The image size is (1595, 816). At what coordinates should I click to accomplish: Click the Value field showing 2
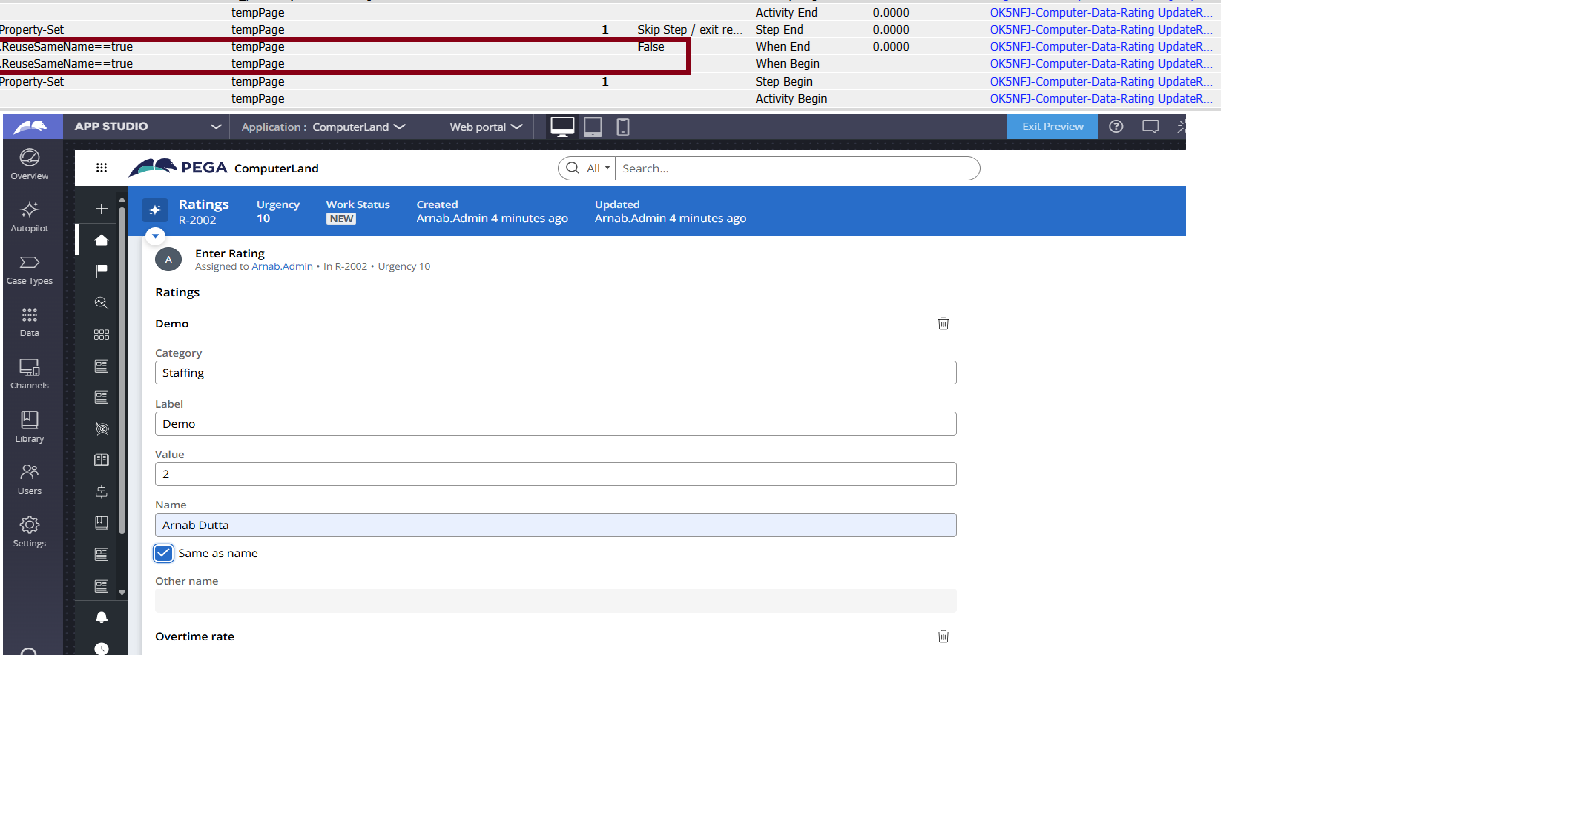[556, 474]
